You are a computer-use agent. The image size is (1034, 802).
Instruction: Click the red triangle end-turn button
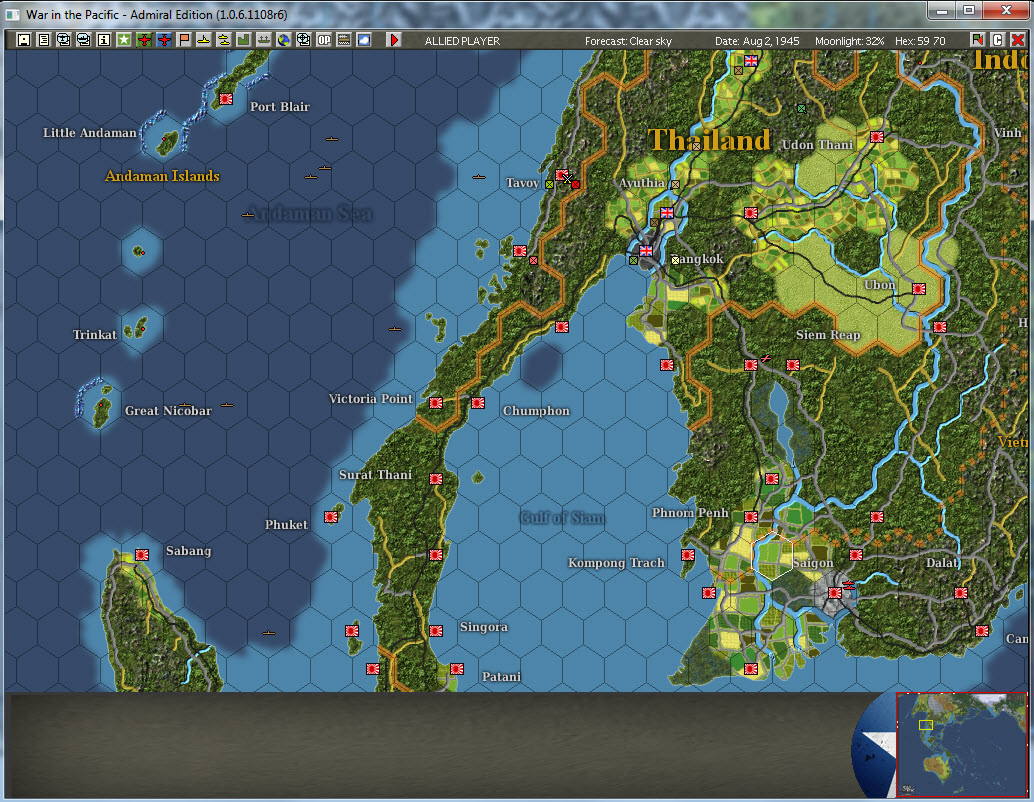394,40
